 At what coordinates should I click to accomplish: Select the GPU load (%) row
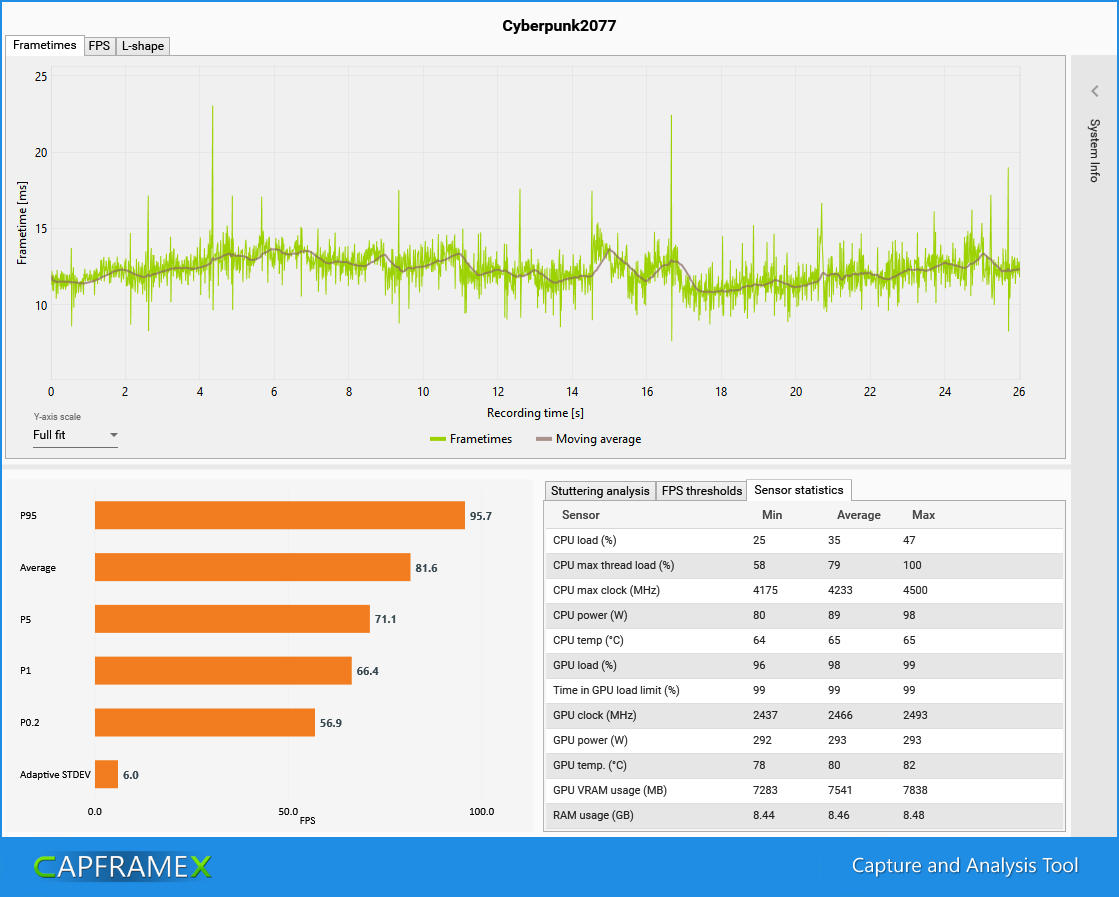pos(804,665)
